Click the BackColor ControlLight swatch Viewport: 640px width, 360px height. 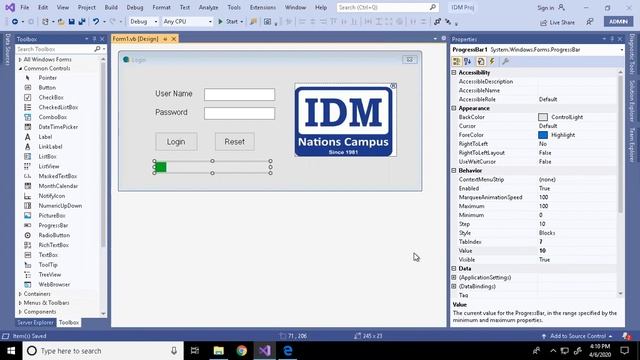pyautogui.click(x=542, y=117)
